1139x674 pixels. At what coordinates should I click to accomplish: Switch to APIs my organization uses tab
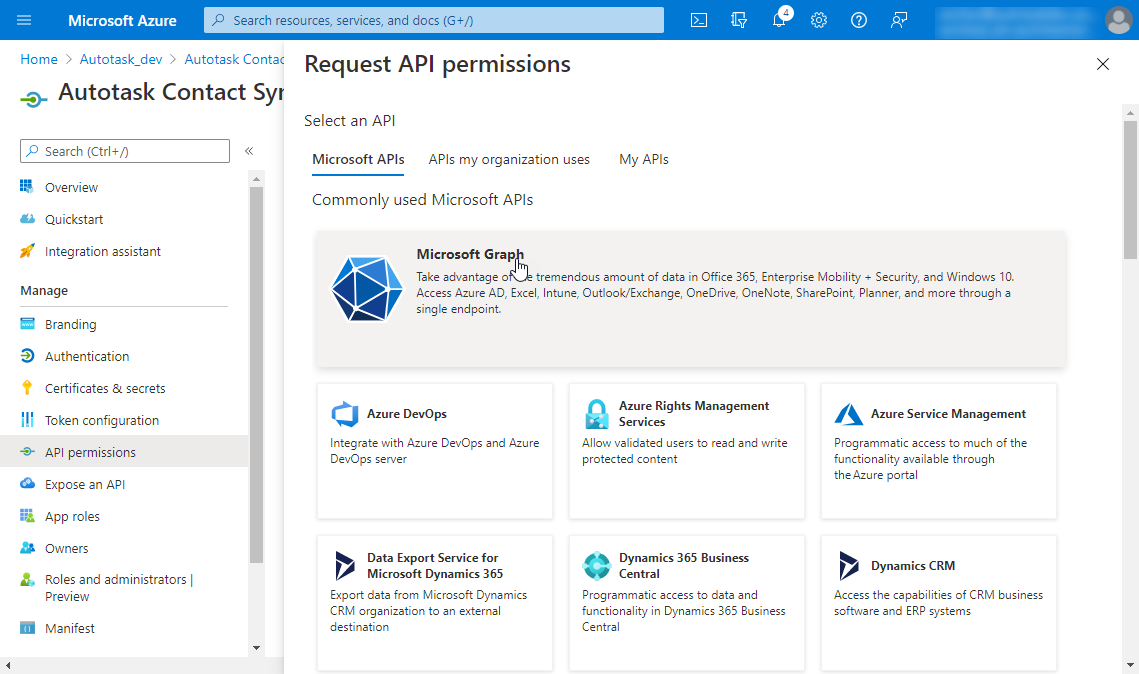pyautogui.click(x=509, y=159)
